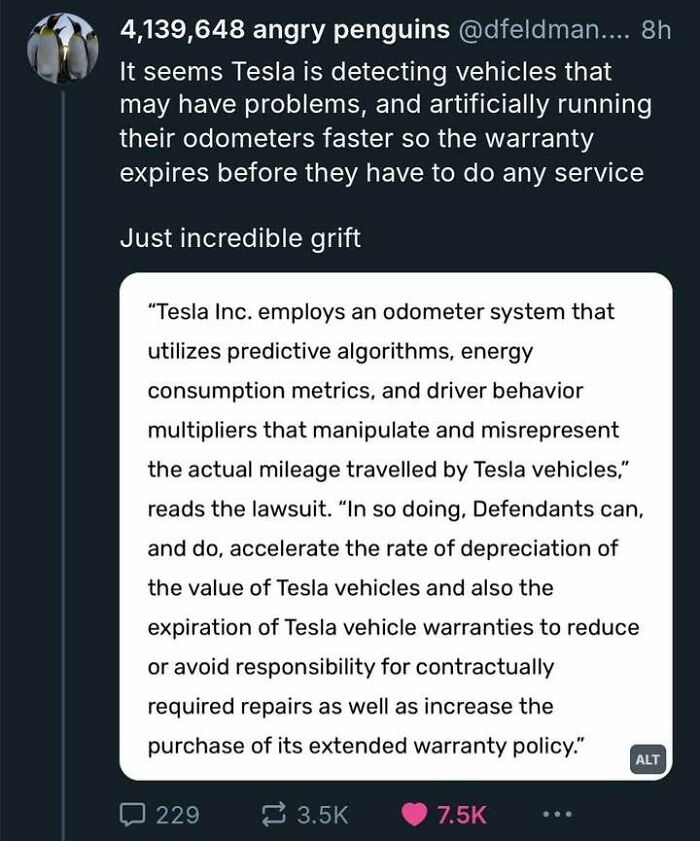Click 'purchase of its extended warranty policy' line
Viewport: 700px width, 841px height.
[x=366, y=746]
